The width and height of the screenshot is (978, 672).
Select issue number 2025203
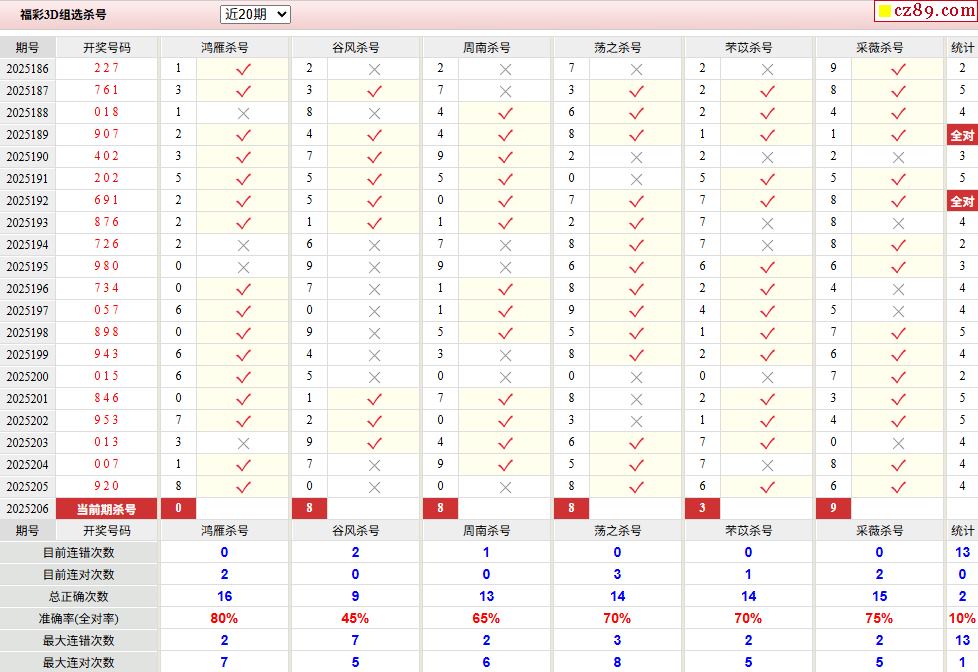(x=27, y=442)
